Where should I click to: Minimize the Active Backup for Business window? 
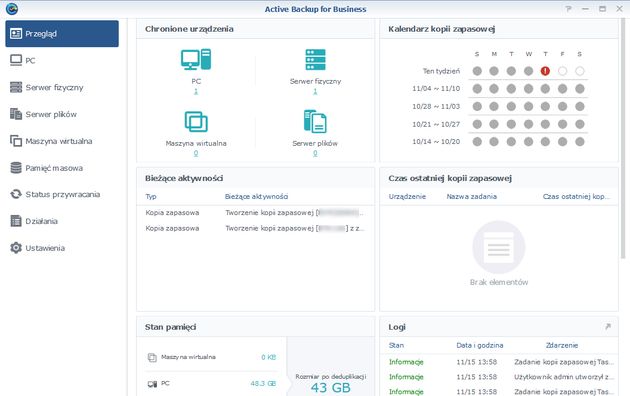tap(585, 9)
